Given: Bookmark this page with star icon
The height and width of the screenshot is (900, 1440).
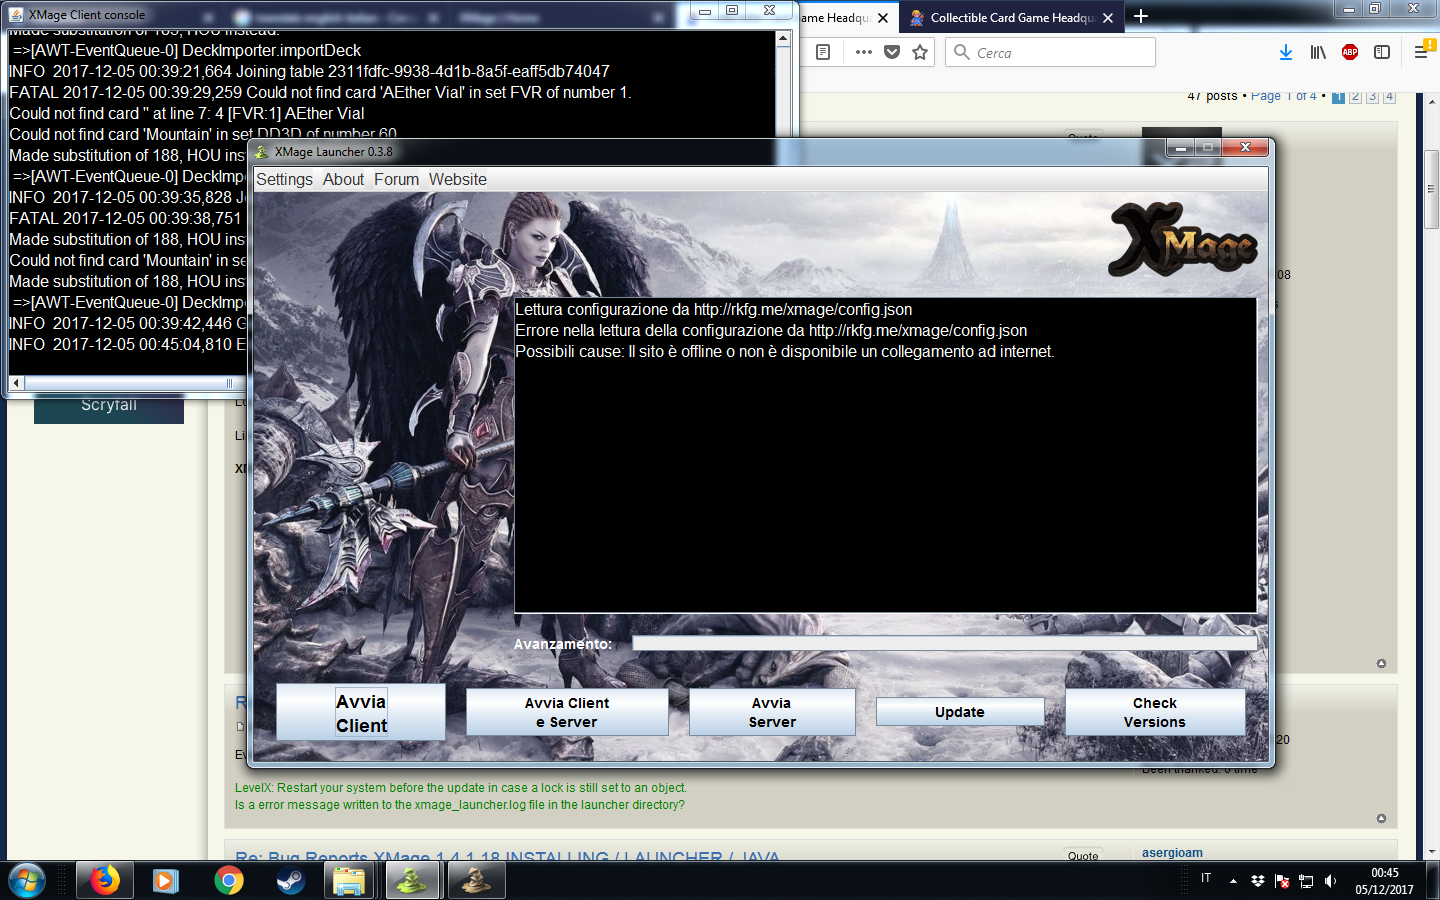Looking at the screenshot, I should coord(920,52).
